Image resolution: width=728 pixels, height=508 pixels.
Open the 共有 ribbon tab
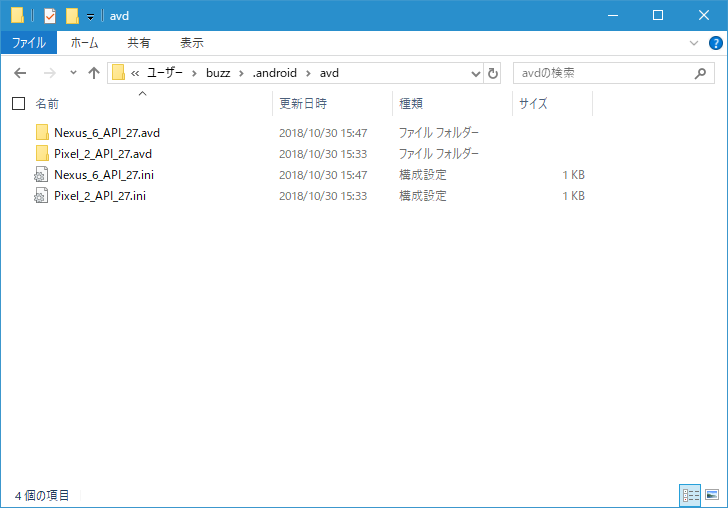point(139,43)
